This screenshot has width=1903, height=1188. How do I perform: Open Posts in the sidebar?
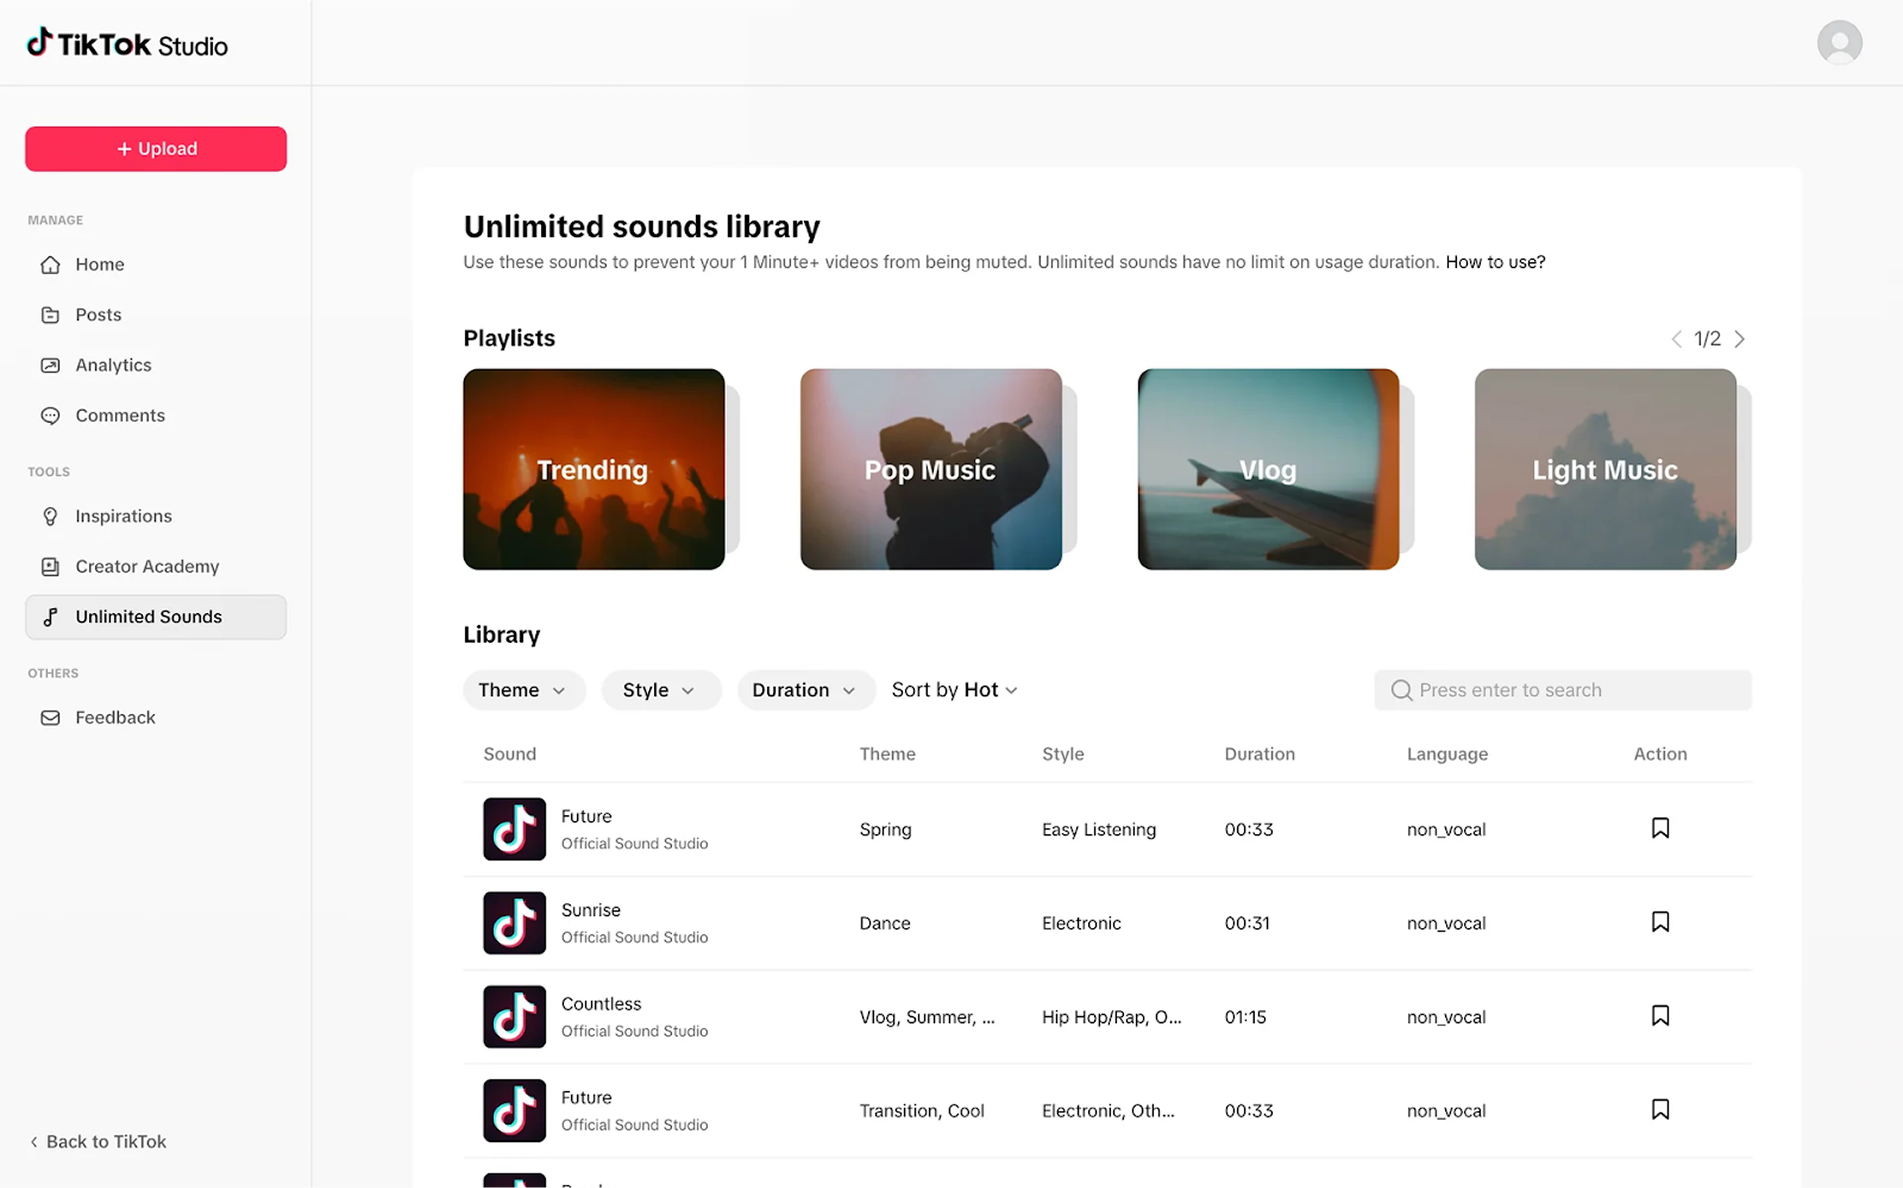pyautogui.click(x=156, y=315)
